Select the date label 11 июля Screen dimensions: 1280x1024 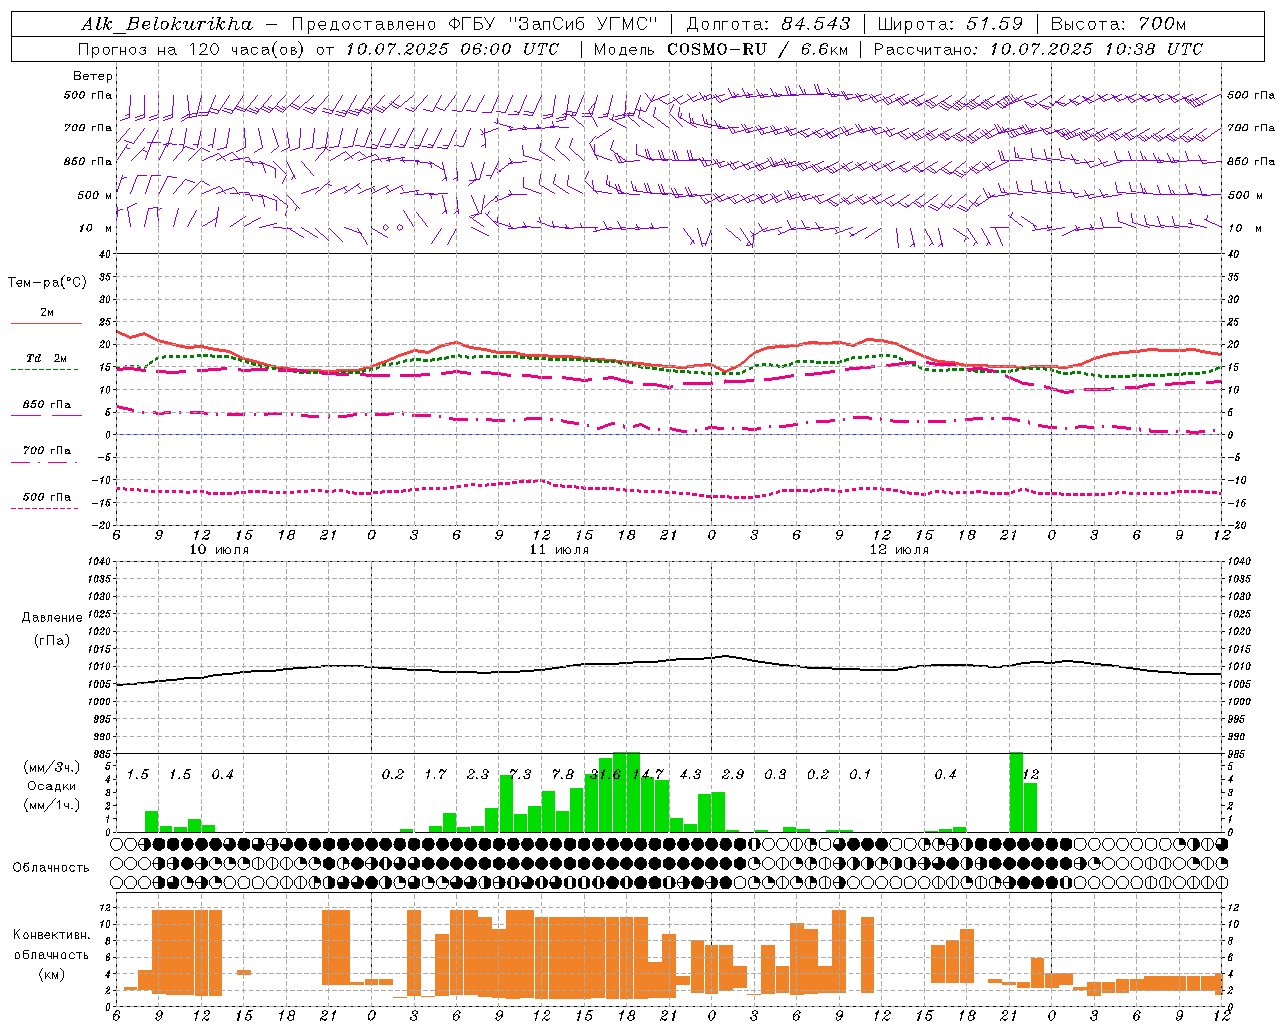[559, 550]
